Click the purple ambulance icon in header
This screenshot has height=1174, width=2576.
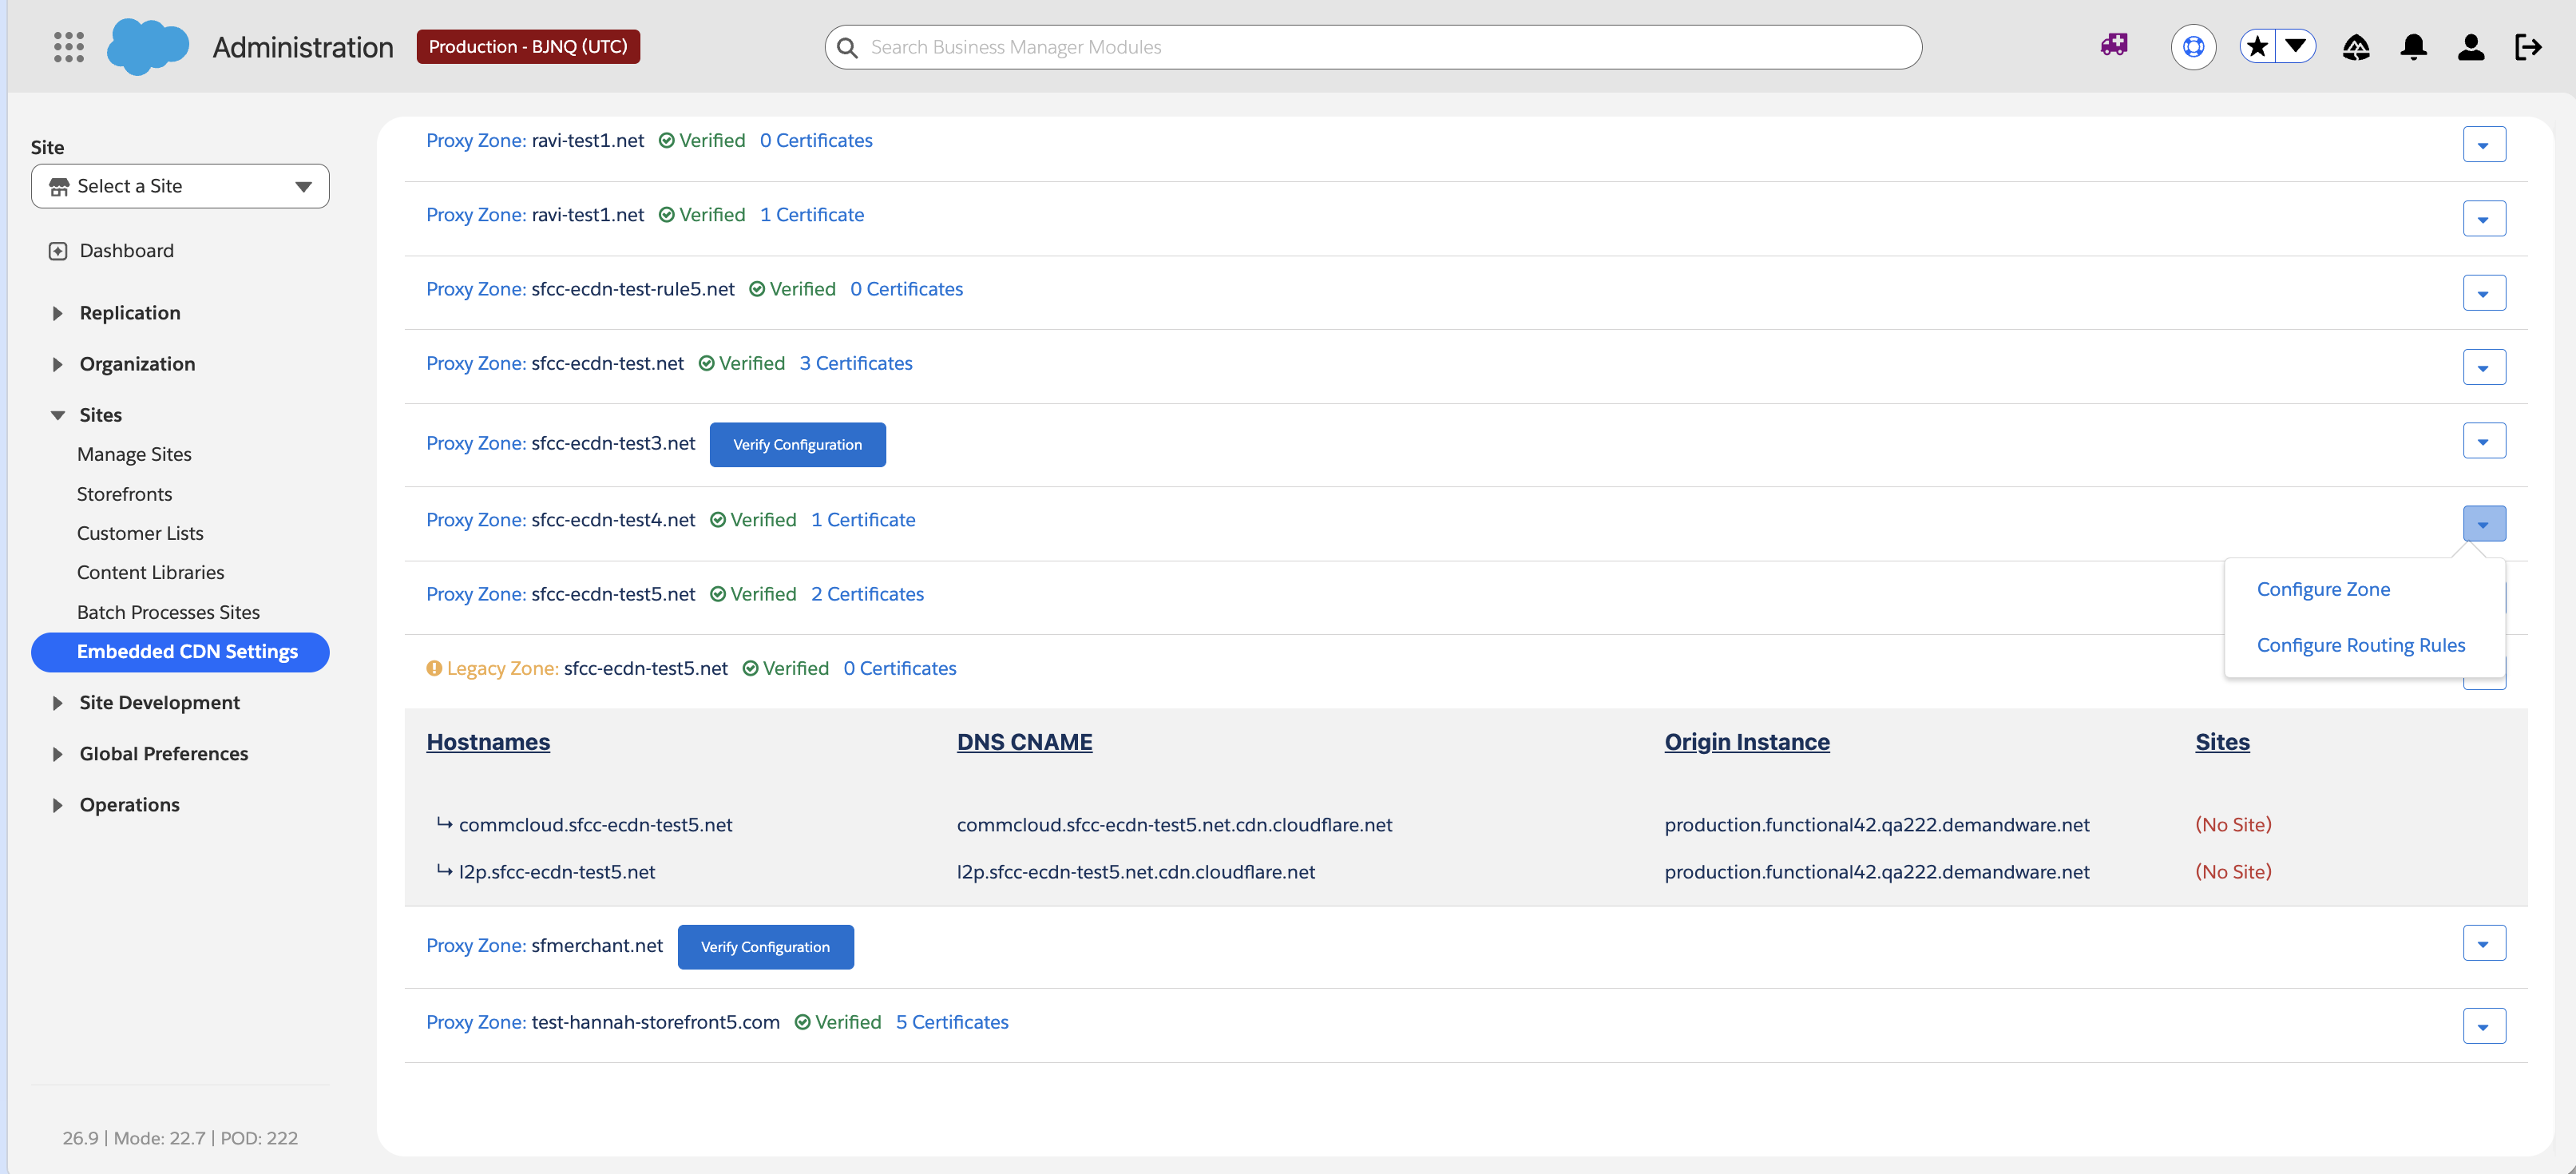pos(2114,45)
